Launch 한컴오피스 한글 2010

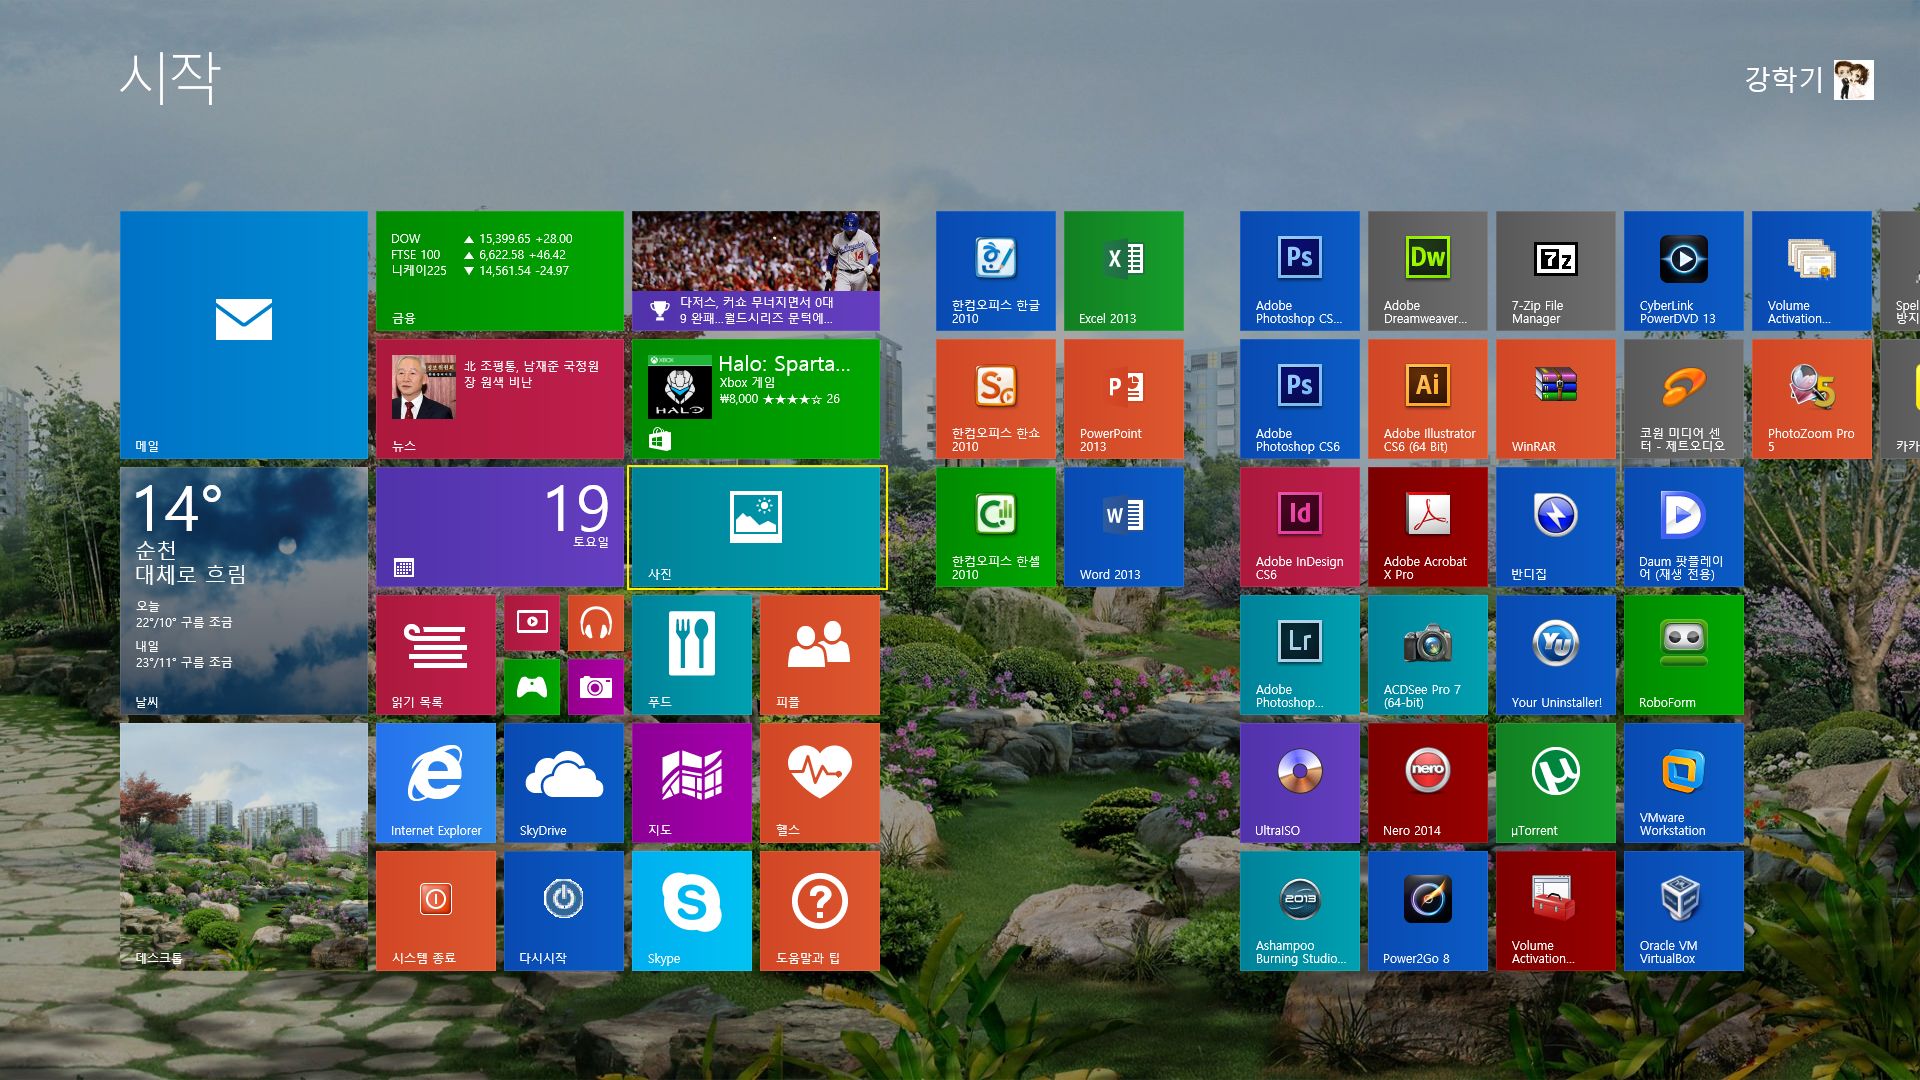click(x=996, y=271)
